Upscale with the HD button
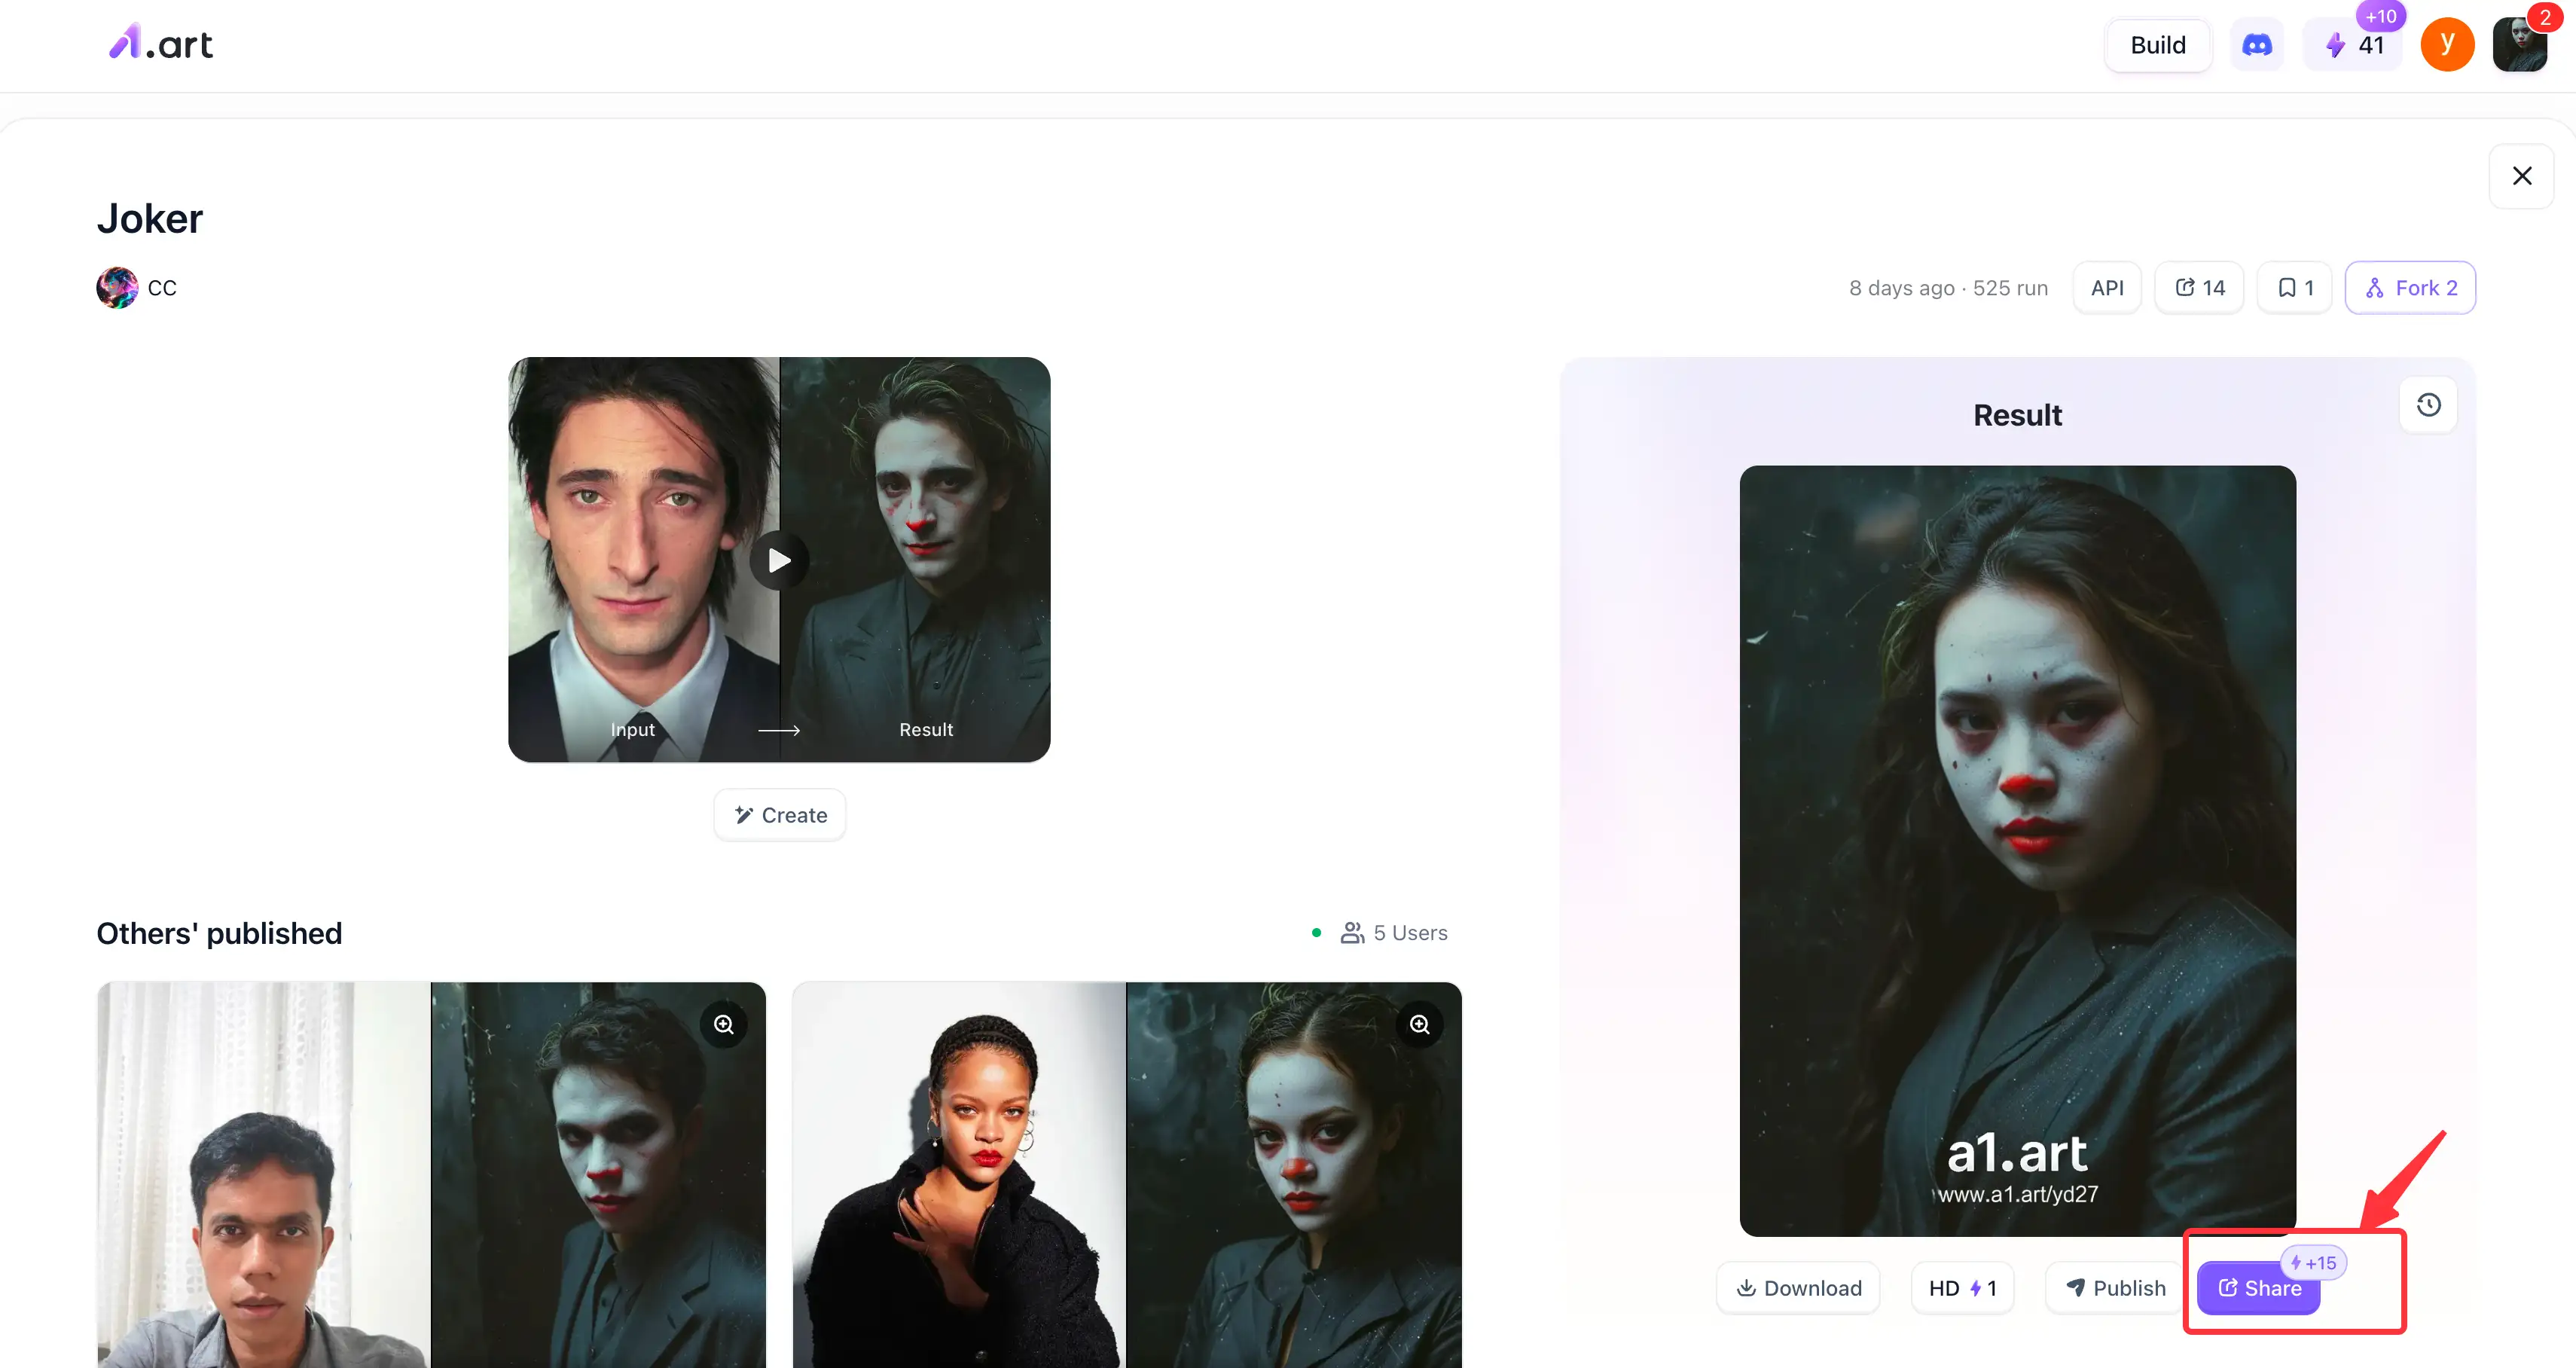Image resolution: width=2576 pixels, height=1368 pixels. (1962, 1288)
